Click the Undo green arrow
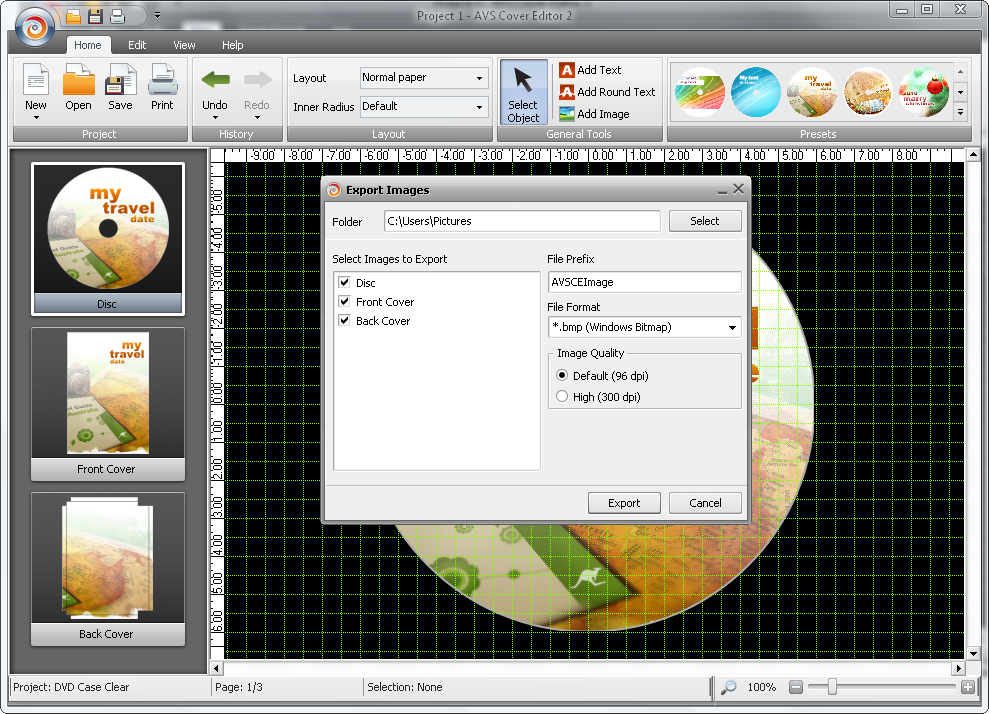The height and width of the screenshot is (714, 989). point(215,81)
